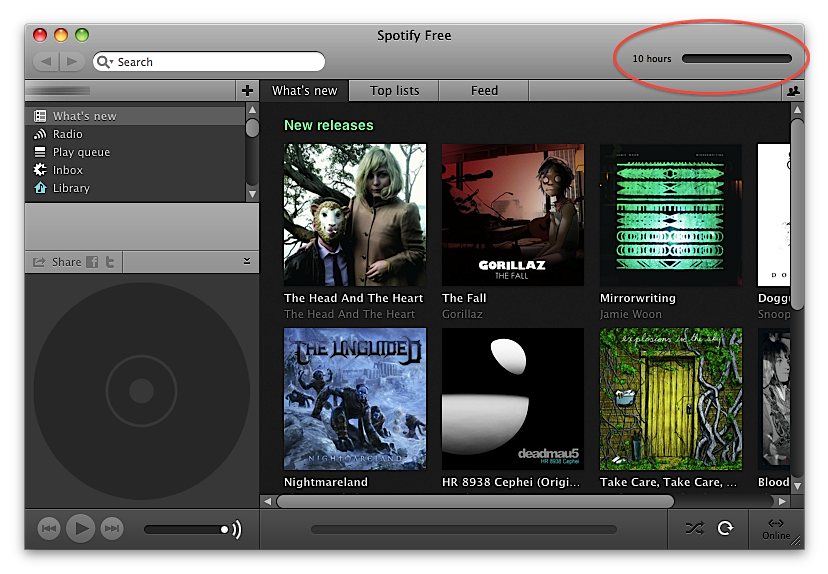Go forward with the right arrow button
This screenshot has width=828, height=574.
coord(72,62)
